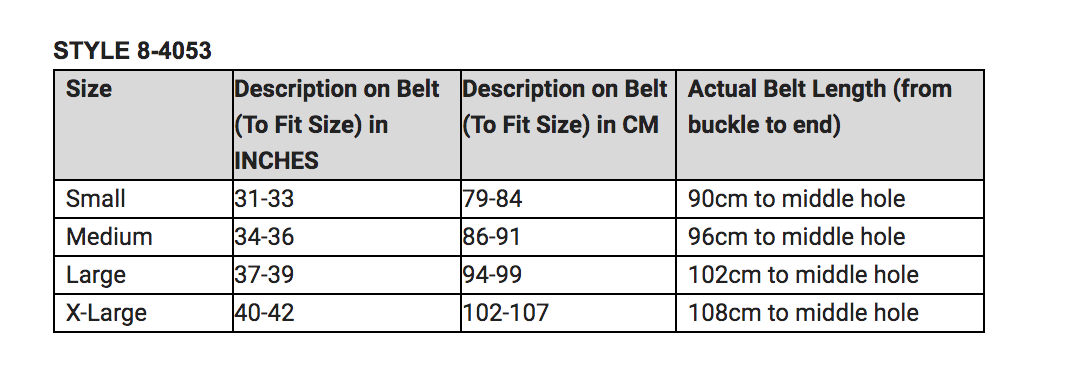This screenshot has height=373, width=1073.
Task: Select the Large size cell
Action: point(143,275)
